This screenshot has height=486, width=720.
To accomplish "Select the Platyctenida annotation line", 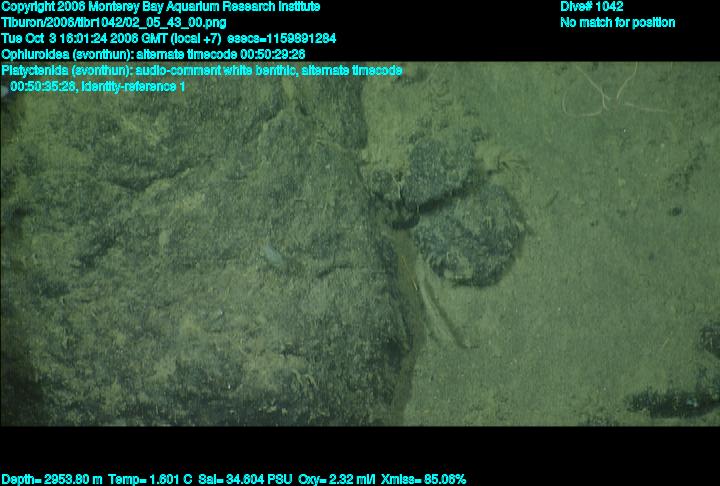I will 201,70.
